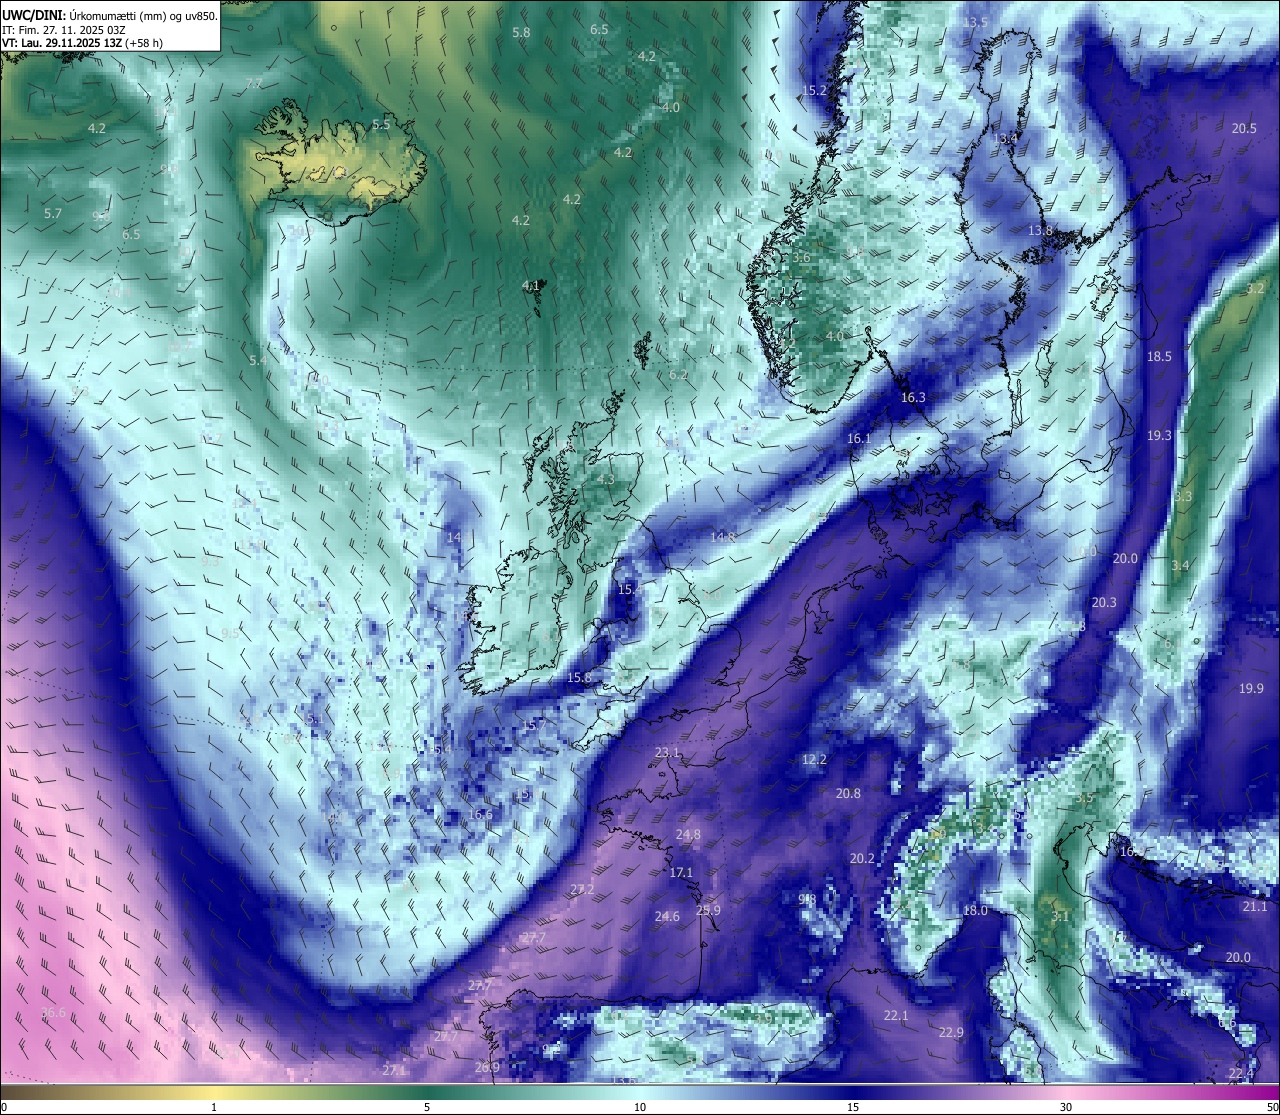
Task: Click the 22.9 value over the Mediterranean
Action: (951, 1032)
